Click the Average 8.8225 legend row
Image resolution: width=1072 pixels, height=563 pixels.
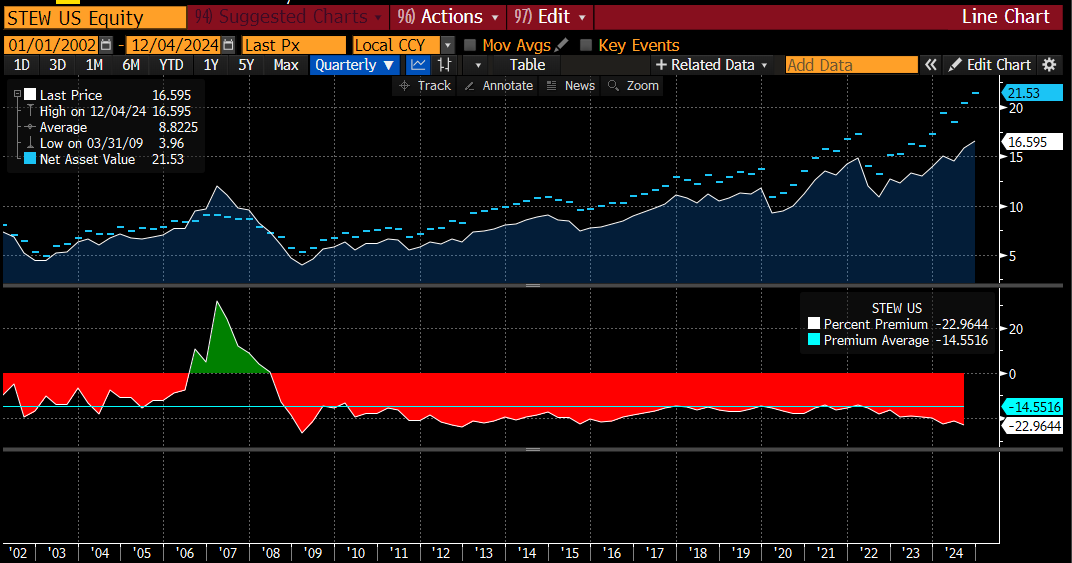click(x=111, y=127)
